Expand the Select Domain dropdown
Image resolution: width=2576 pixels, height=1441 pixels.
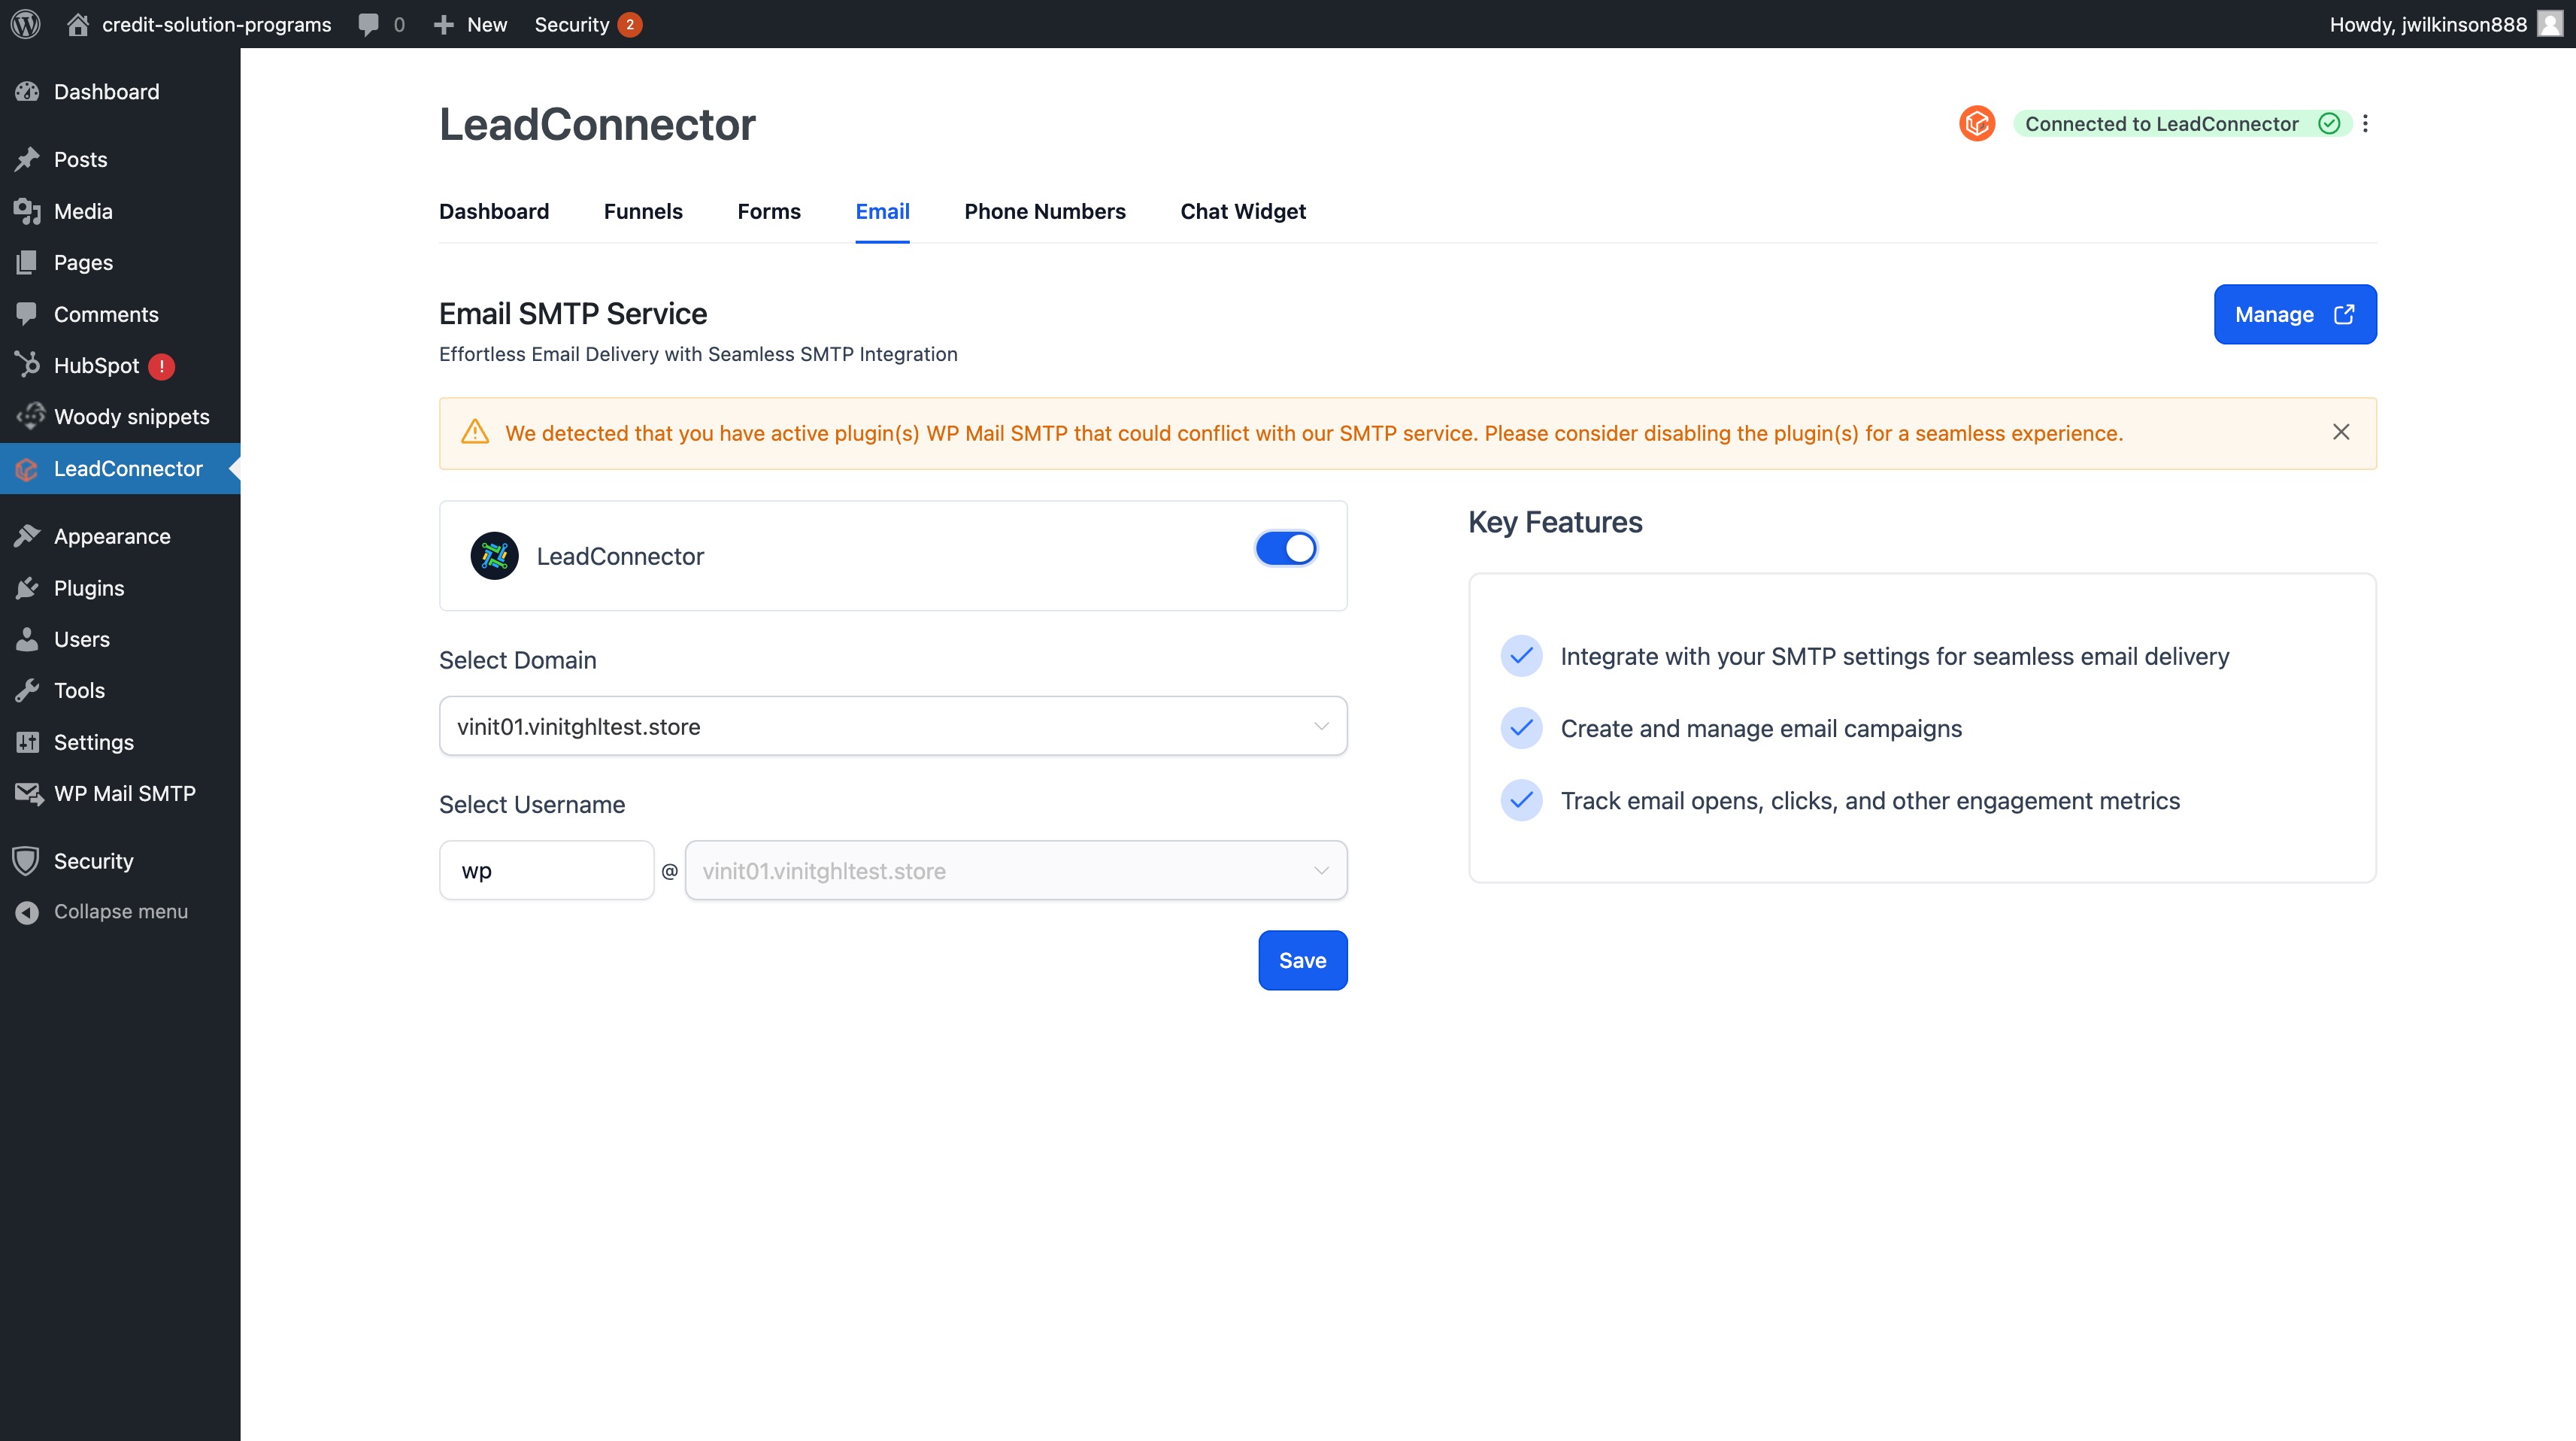click(x=892, y=726)
